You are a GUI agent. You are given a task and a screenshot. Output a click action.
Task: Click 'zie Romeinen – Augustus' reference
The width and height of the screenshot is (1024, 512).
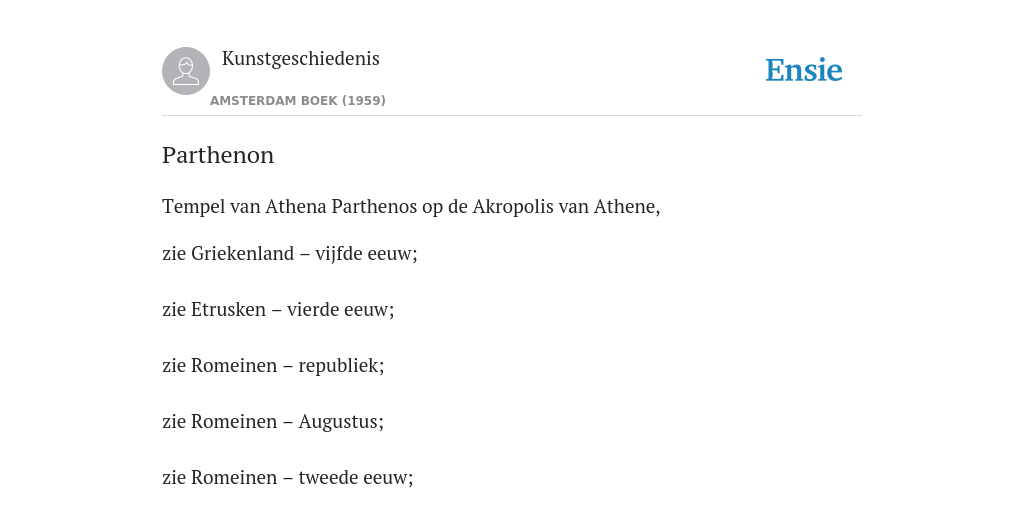[x=273, y=422]
